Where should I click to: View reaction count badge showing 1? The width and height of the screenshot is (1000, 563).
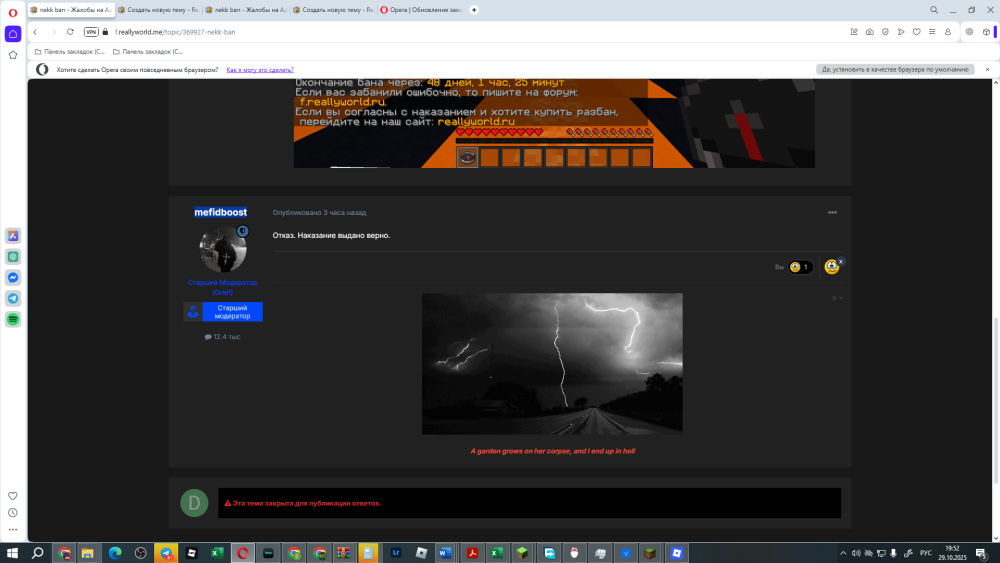tap(800, 267)
